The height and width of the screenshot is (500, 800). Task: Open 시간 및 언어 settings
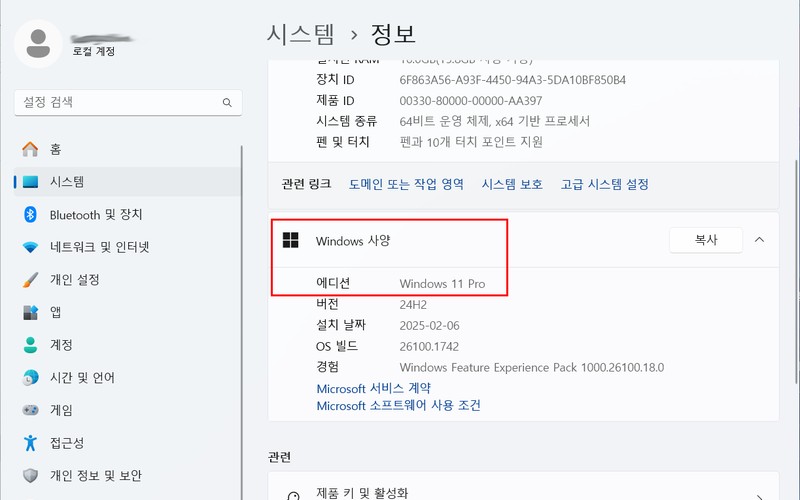(x=127, y=378)
